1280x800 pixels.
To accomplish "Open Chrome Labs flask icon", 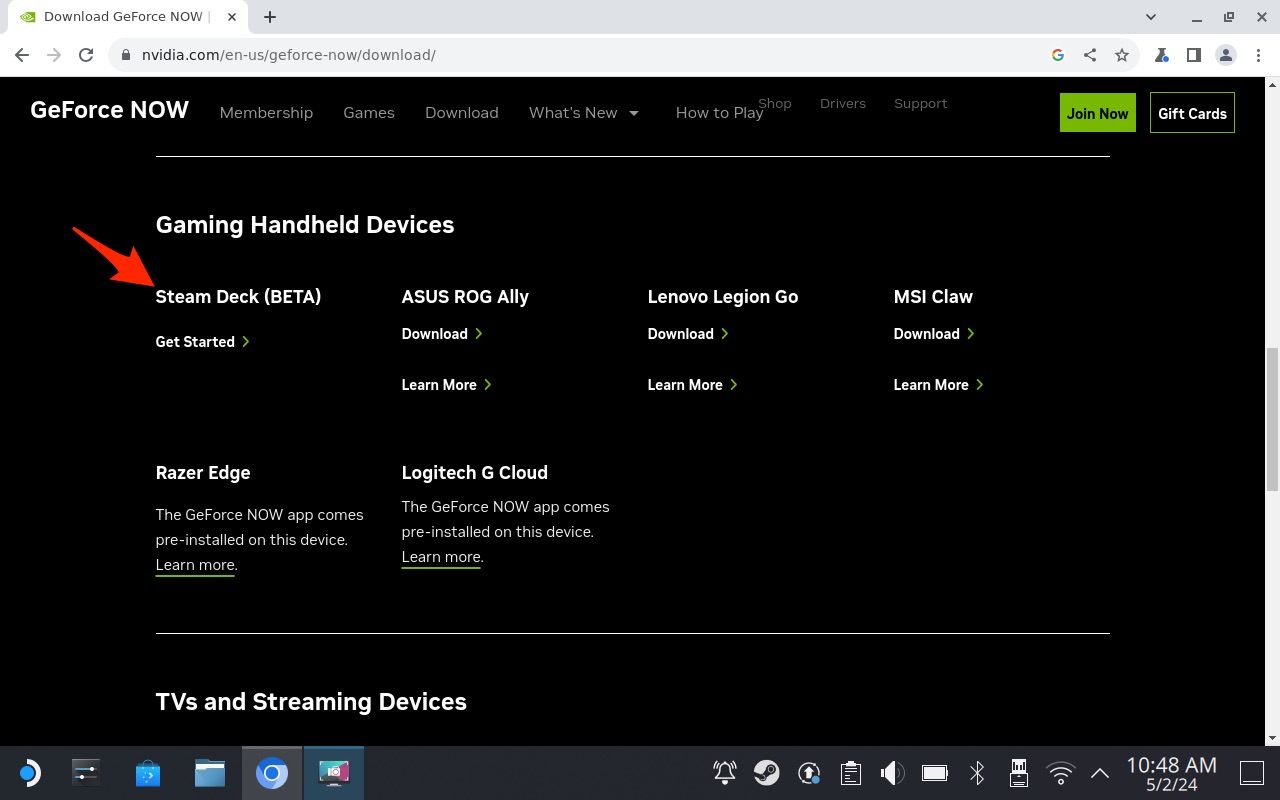I will tap(1162, 55).
